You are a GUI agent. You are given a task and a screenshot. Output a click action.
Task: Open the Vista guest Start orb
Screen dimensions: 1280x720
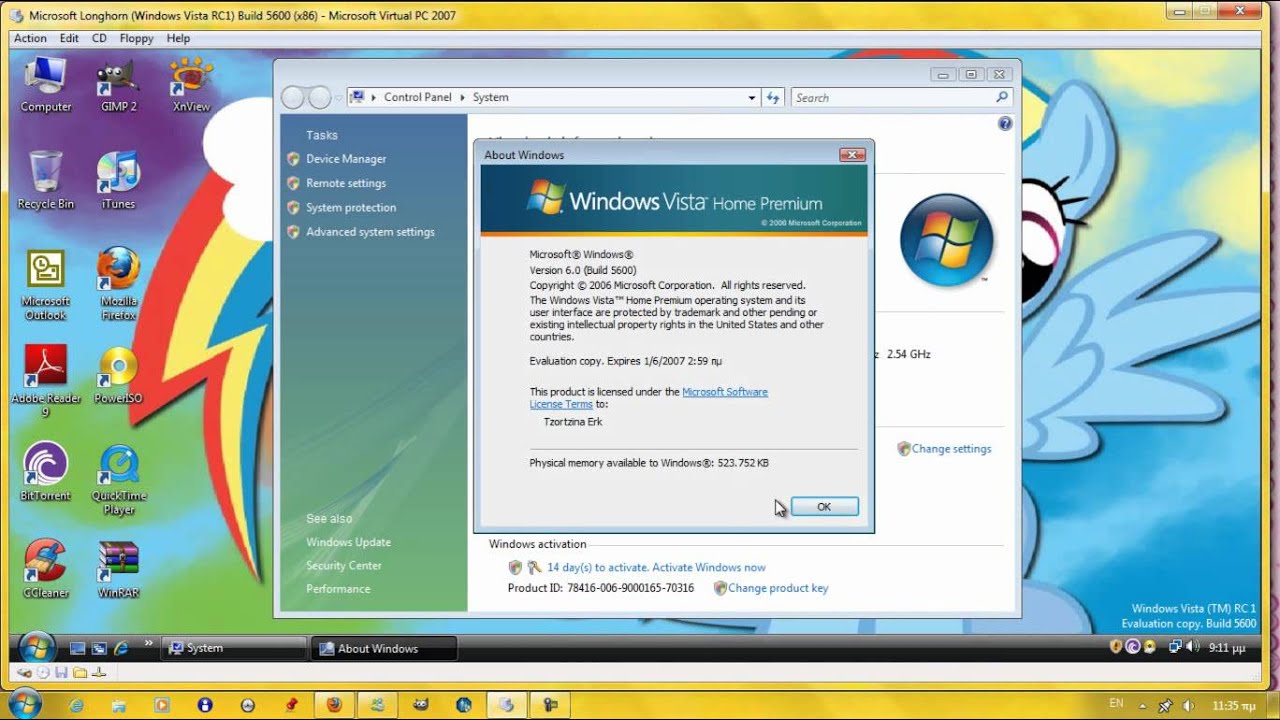[x=37, y=648]
